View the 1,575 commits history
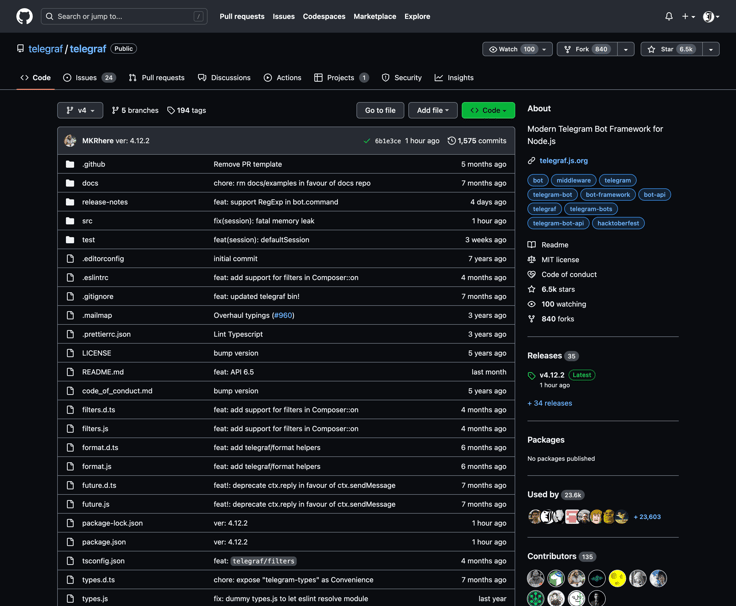 (477, 141)
